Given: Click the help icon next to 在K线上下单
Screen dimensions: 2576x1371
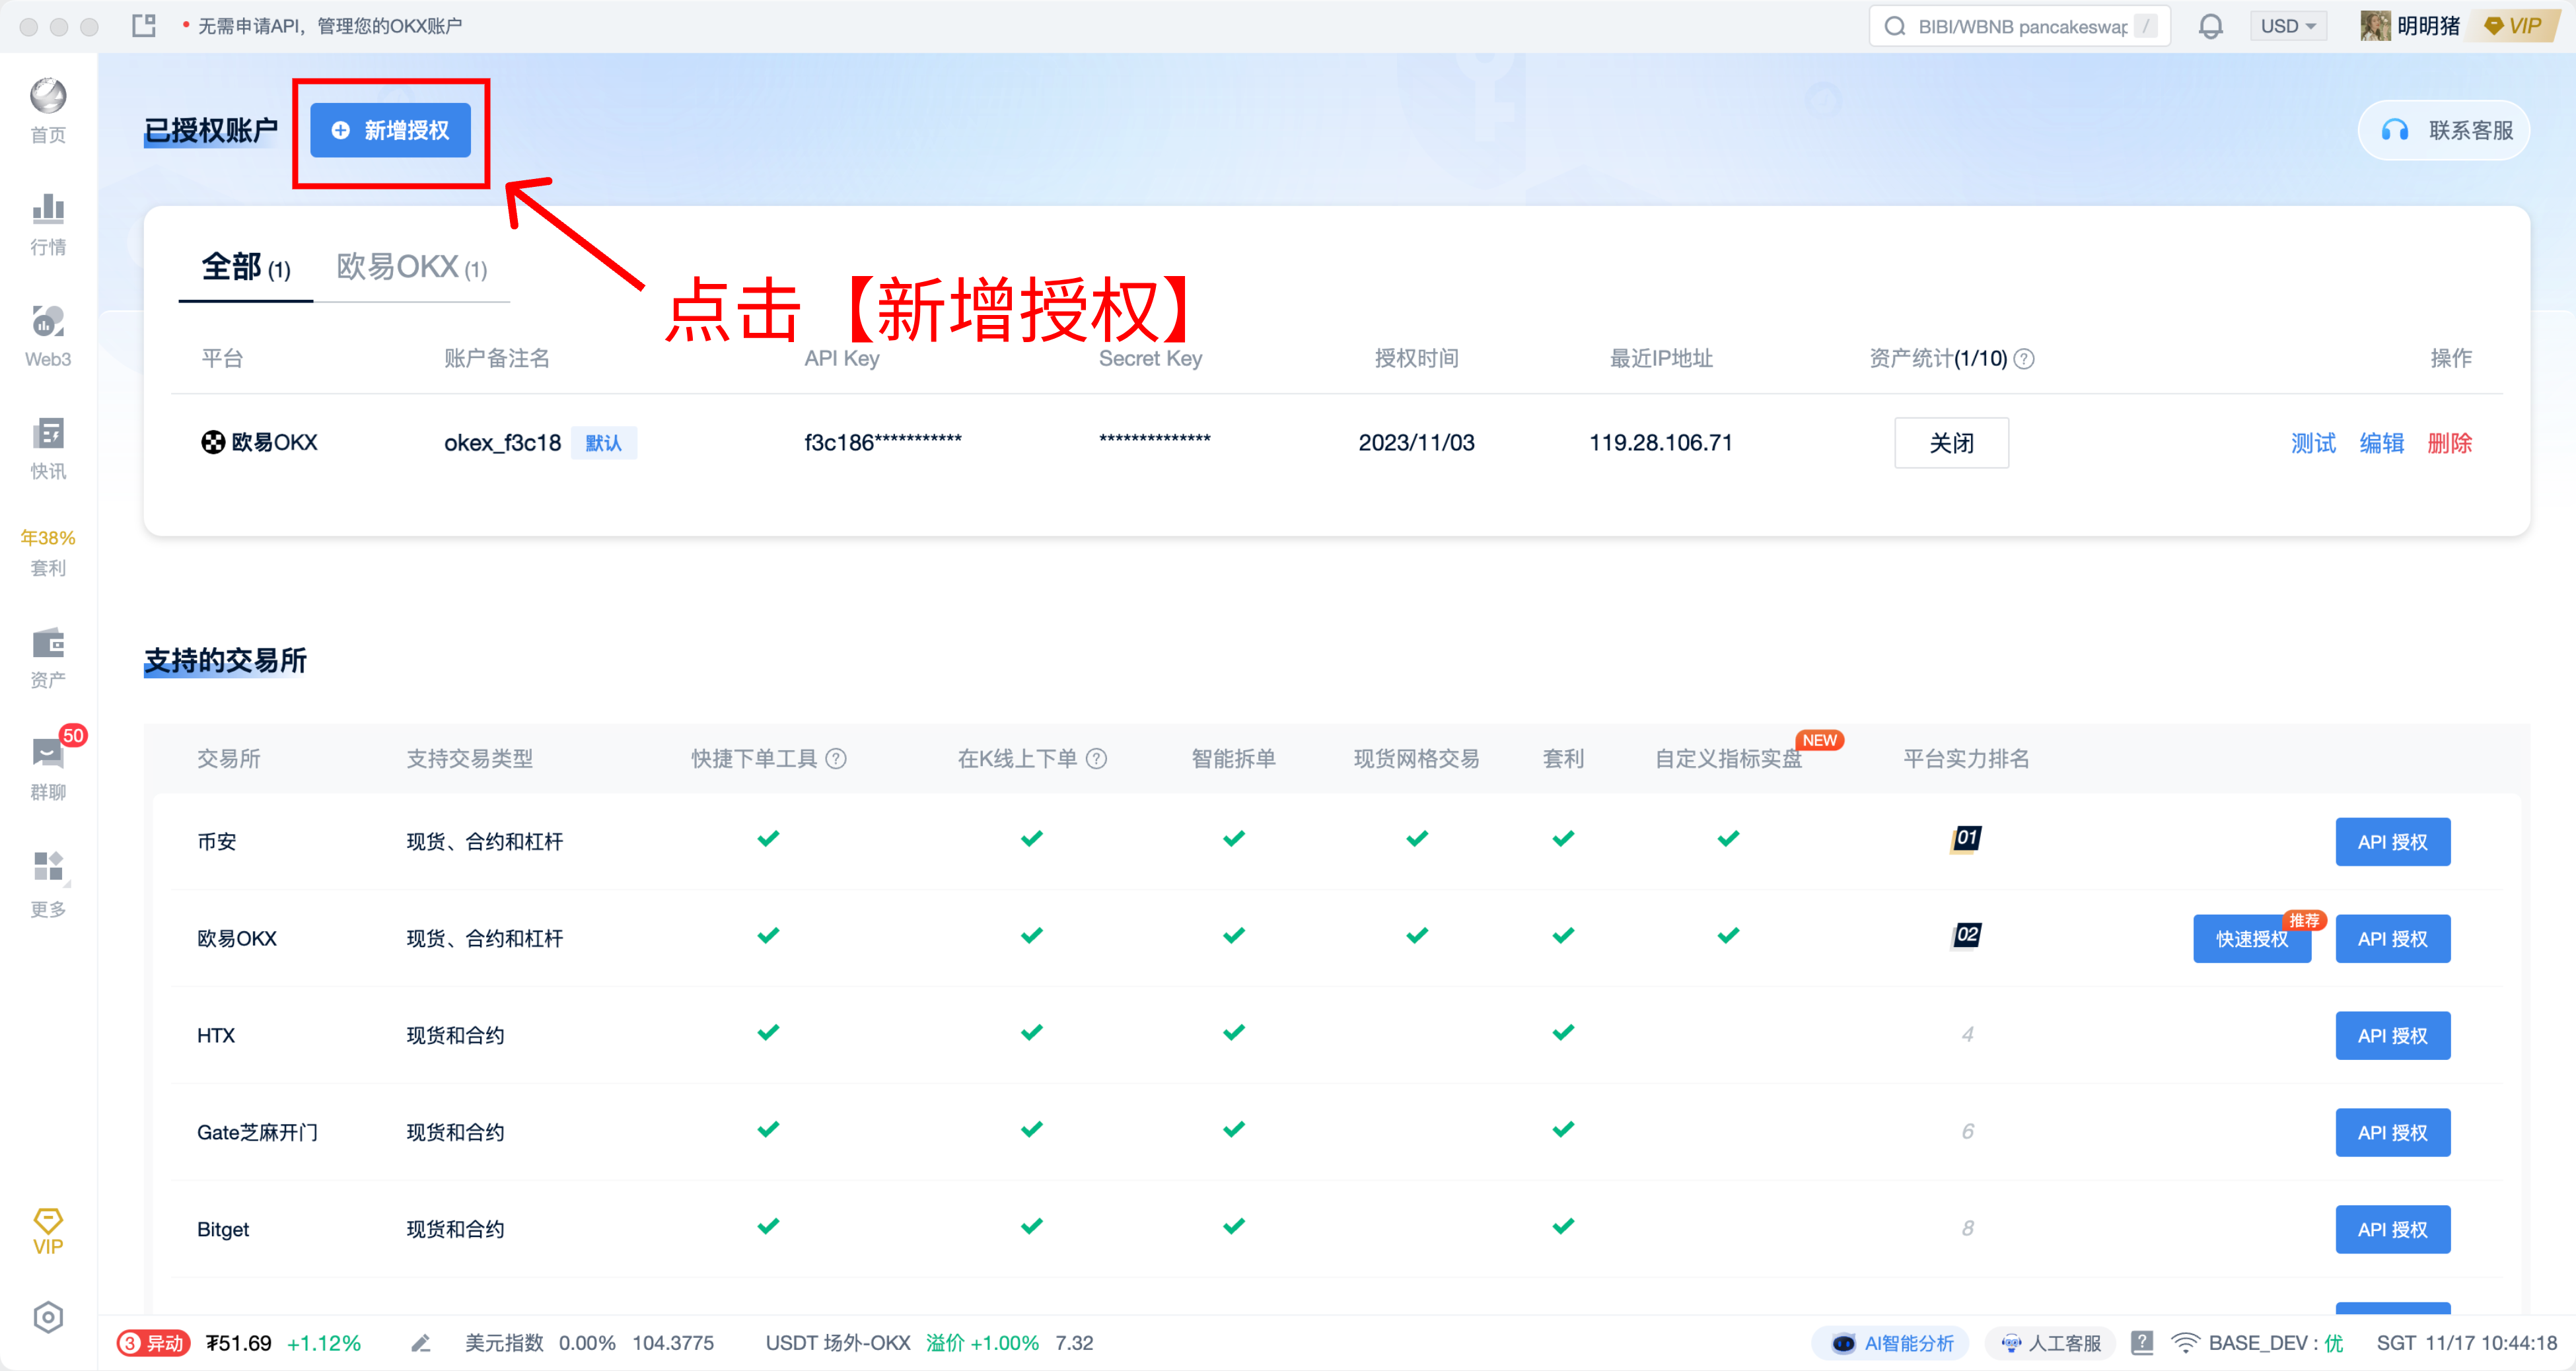Looking at the screenshot, I should coord(1096,758).
